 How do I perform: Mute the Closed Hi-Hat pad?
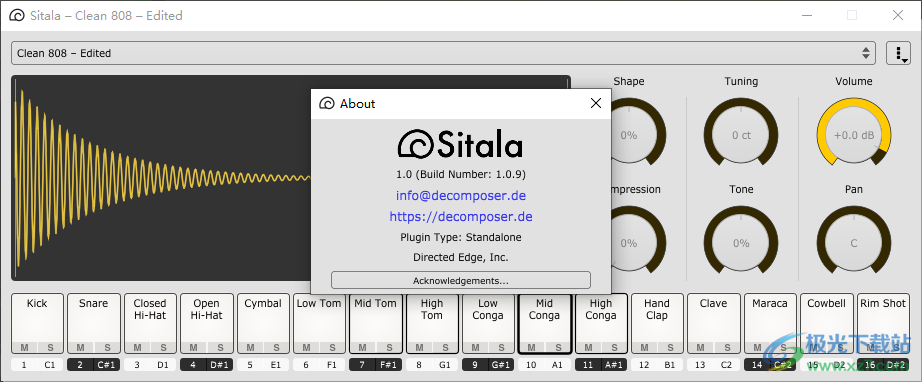[137, 347]
